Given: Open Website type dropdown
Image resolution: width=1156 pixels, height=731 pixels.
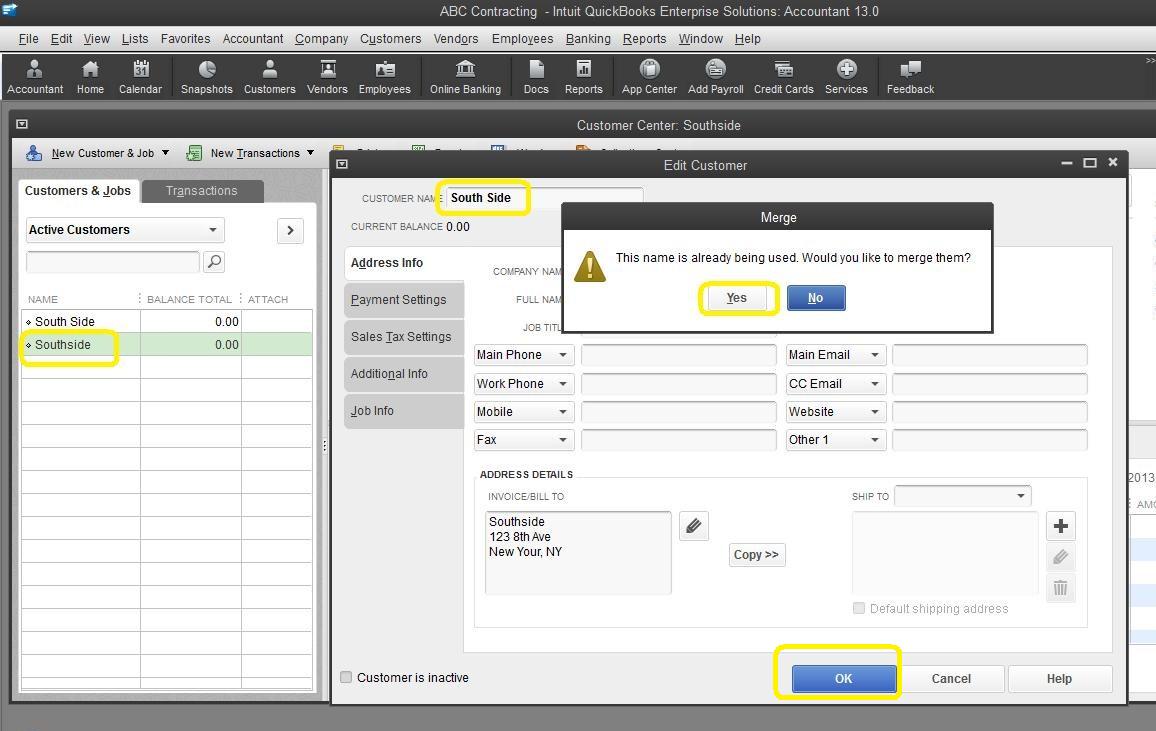Looking at the screenshot, I should pyautogui.click(x=835, y=412).
